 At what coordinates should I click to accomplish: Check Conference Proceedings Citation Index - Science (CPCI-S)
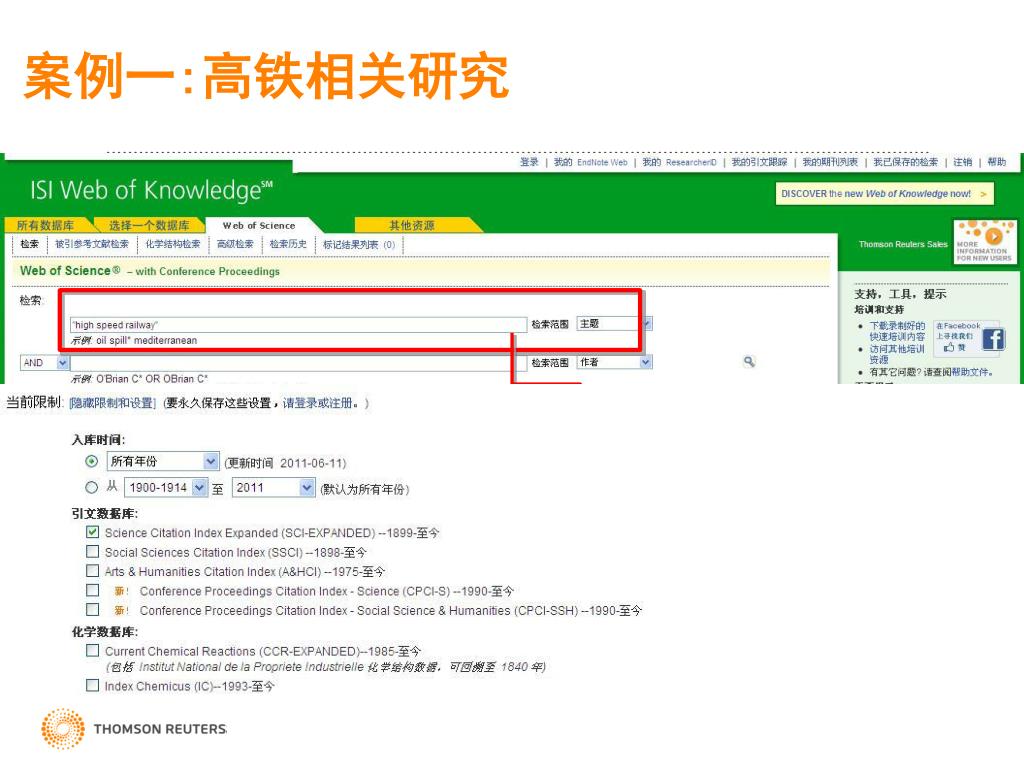tap(93, 590)
